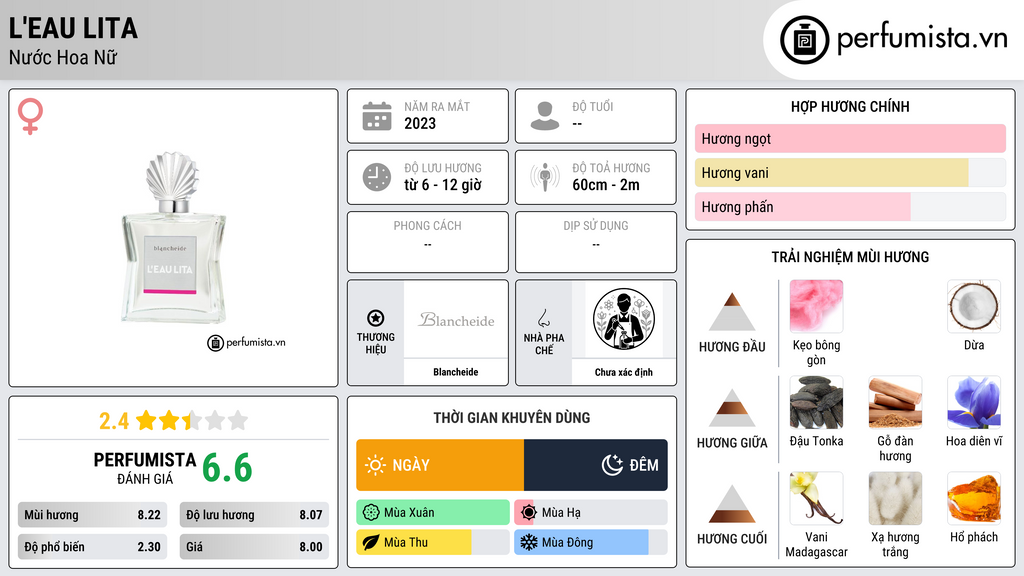This screenshot has height=576, width=1024.
Task: Click the Hương Giữa pyramid icon
Action: pos(732,408)
